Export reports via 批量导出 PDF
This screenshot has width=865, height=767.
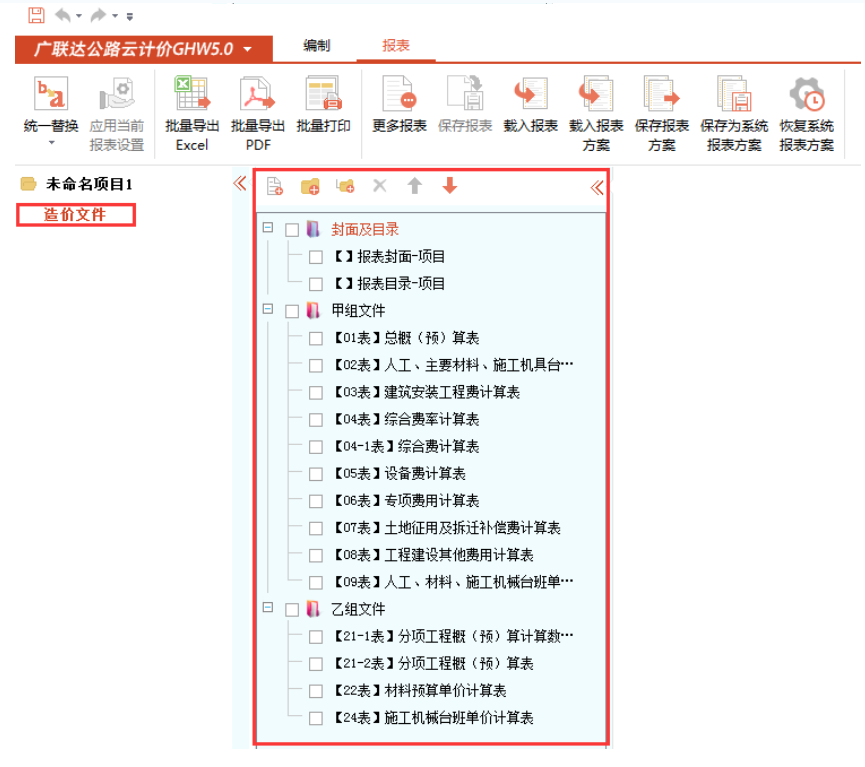pos(258,96)
